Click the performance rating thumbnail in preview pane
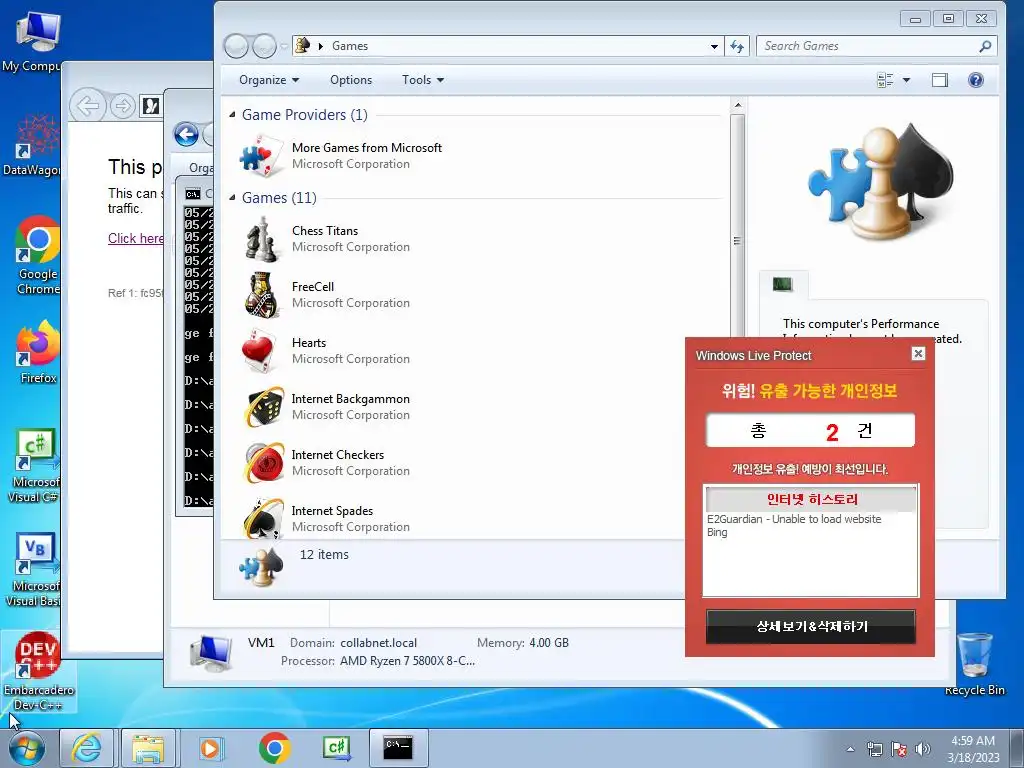Image resolution: width=1024 pixels, height=768 pixels. tap(782, 284)
